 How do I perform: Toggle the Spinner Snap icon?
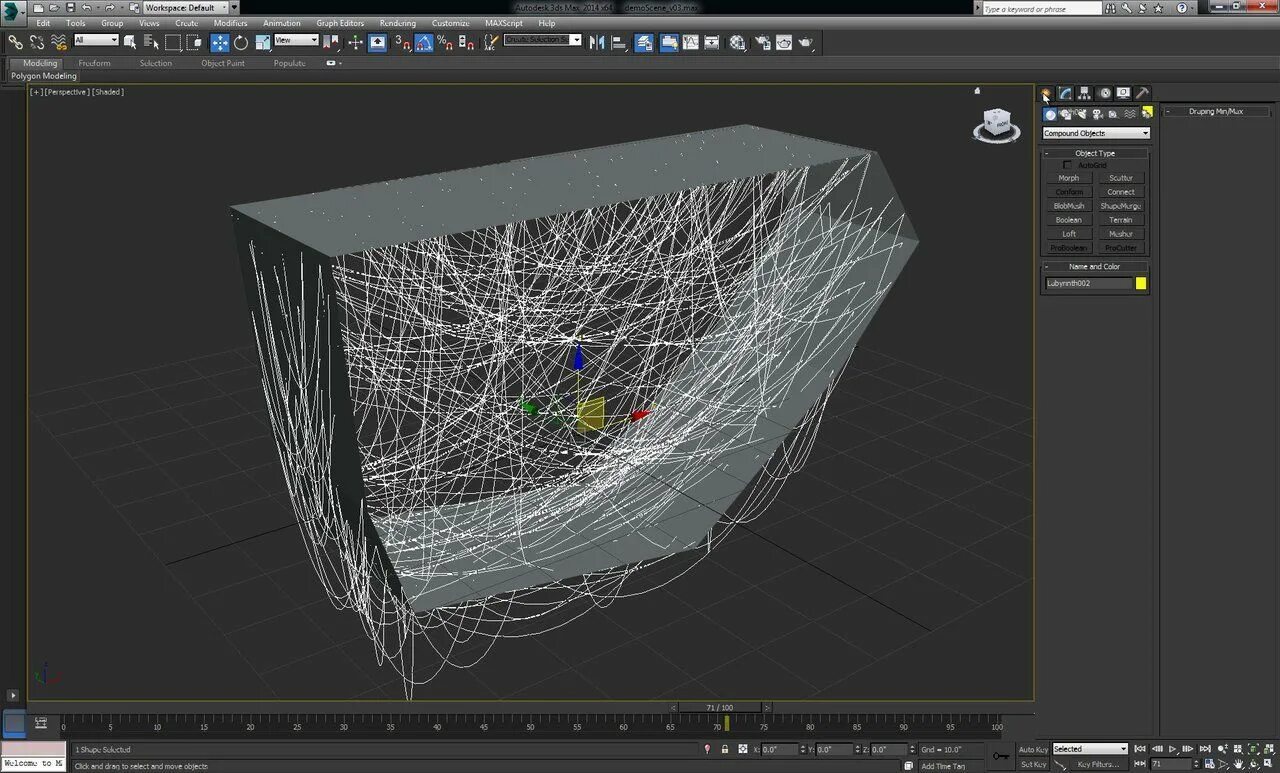tap(466, 42)
